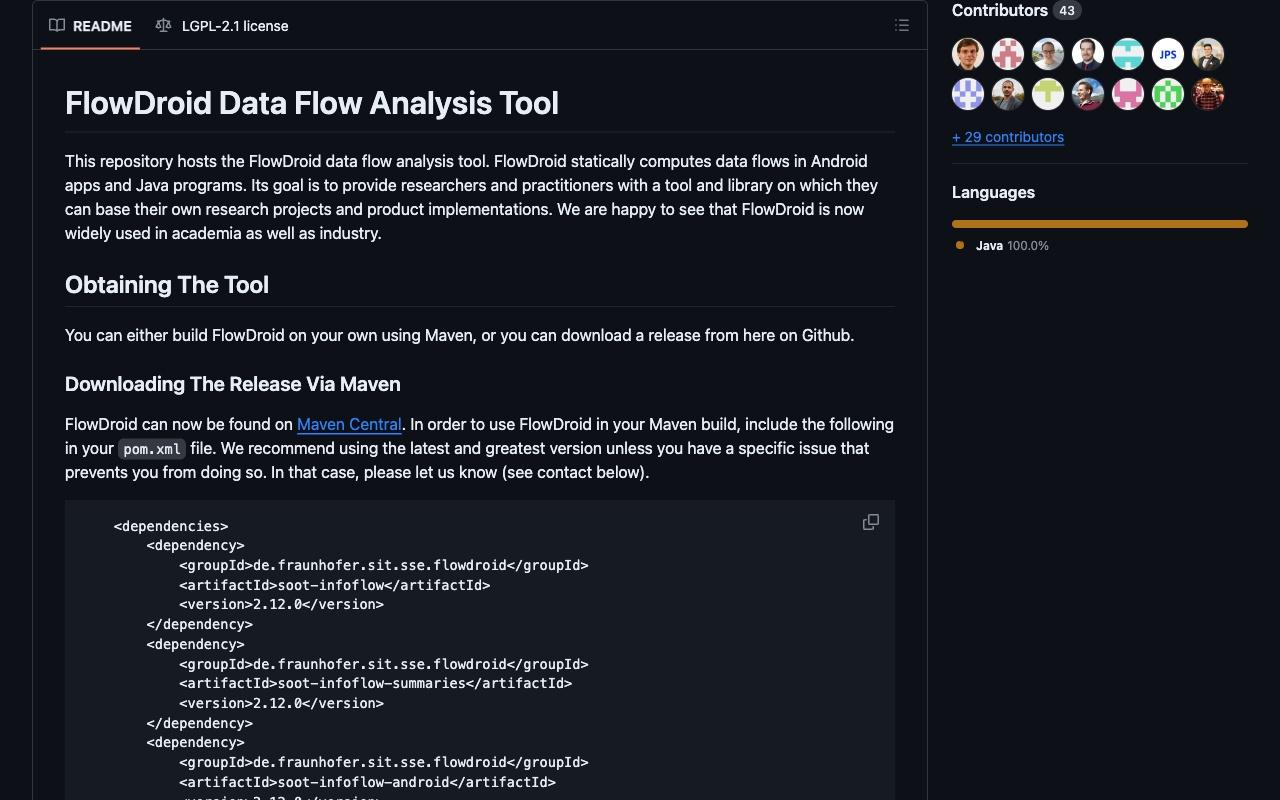This screenshot has height=800, width=1280.
Task: Open the README outline menu icon
Action: [902, 26]
